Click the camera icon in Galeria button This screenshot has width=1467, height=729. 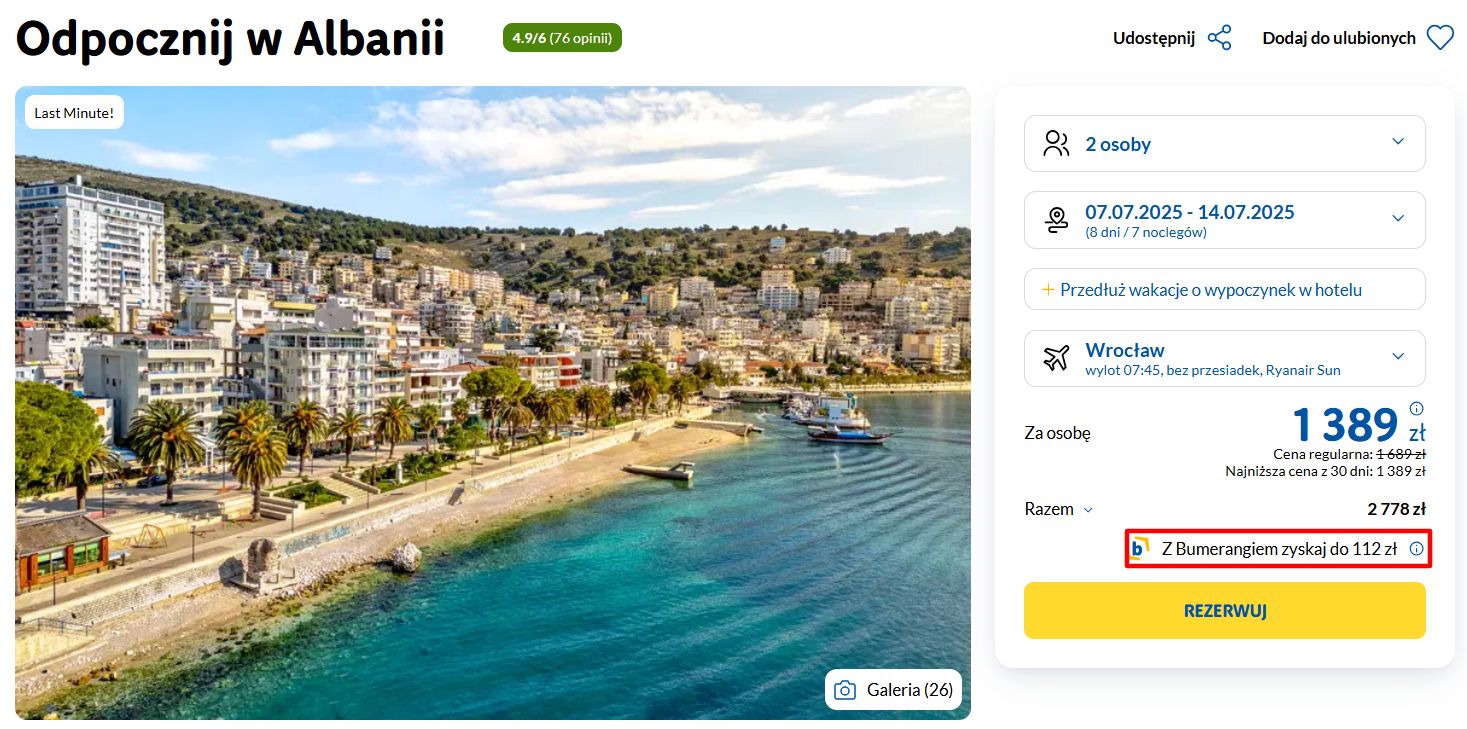(x=845, y=690)
